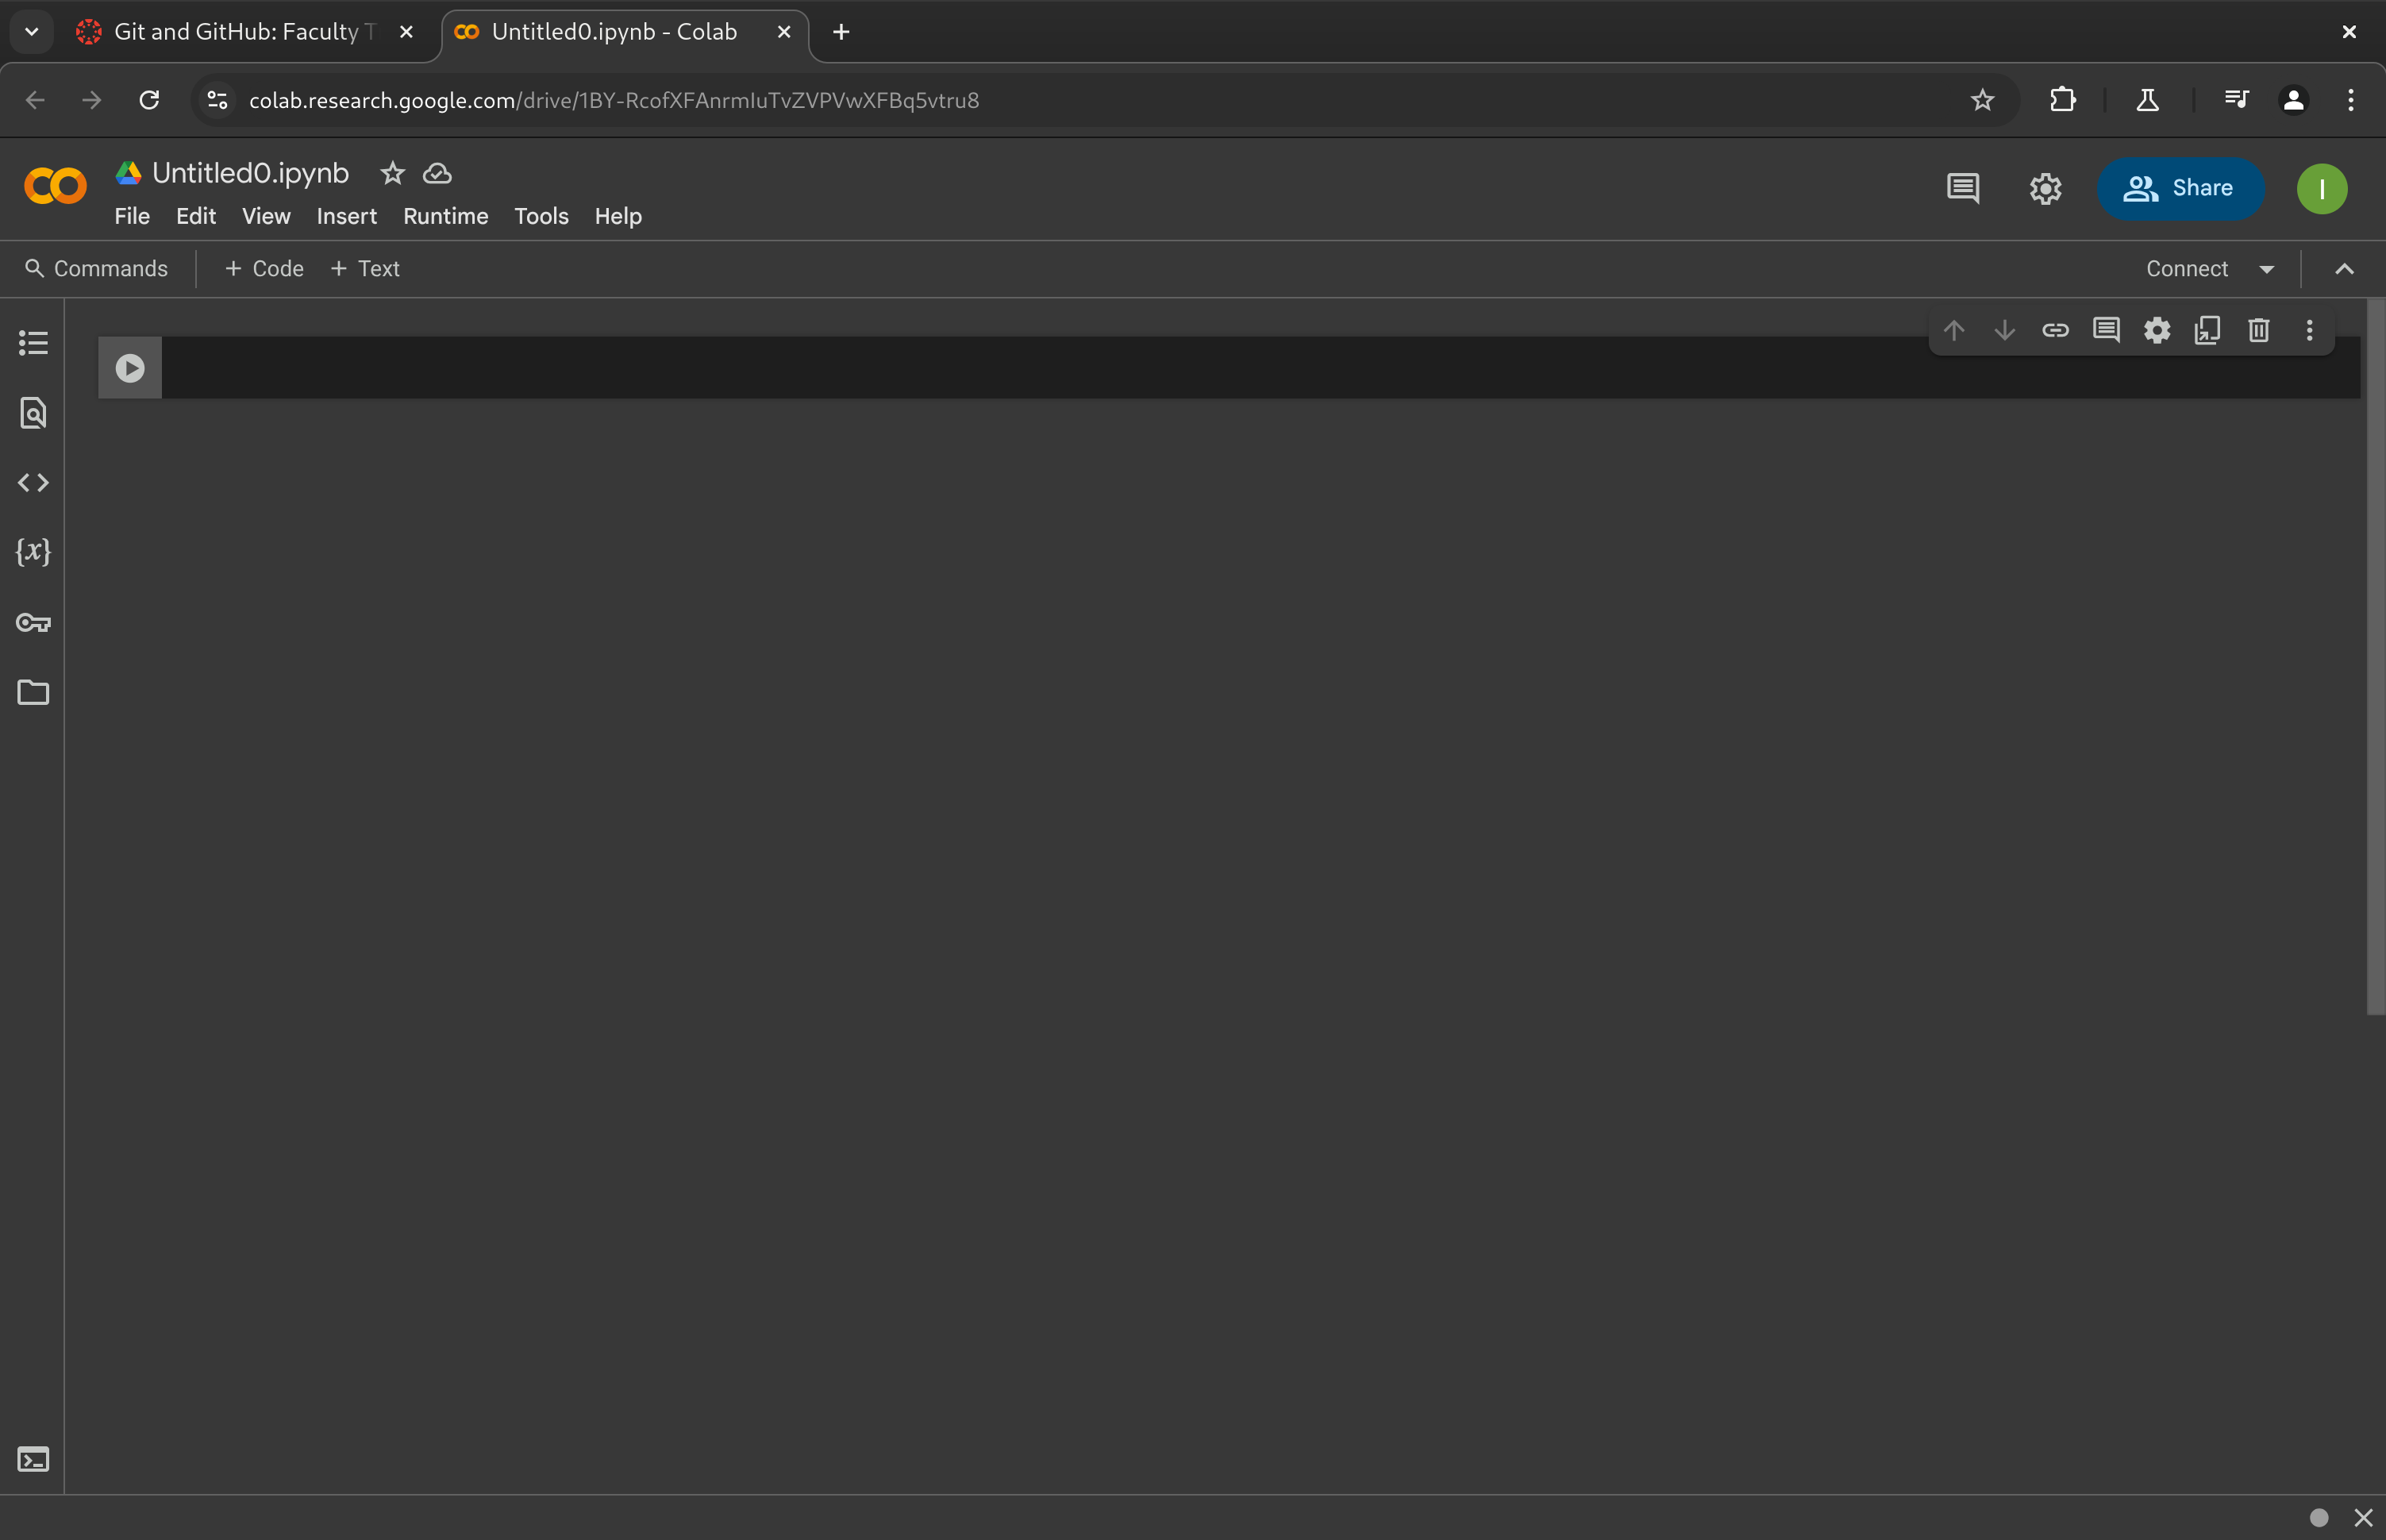The width and height of the screenshot is (2386, 1540).
Task: Open the Table of contents sidebar icon
Action: point(33,343)
